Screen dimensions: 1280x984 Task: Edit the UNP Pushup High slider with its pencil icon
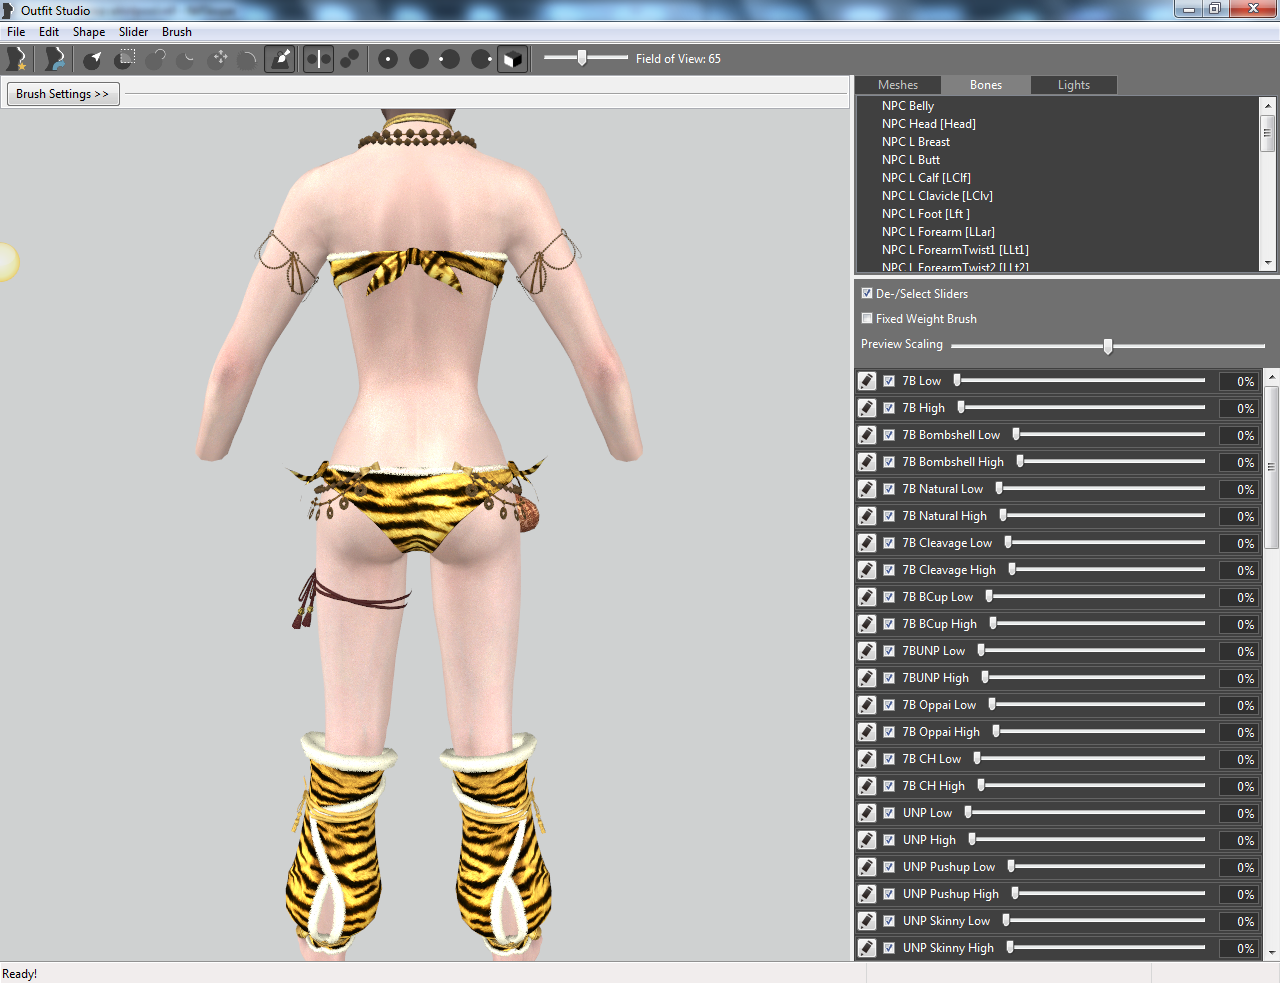coord(867,894)
